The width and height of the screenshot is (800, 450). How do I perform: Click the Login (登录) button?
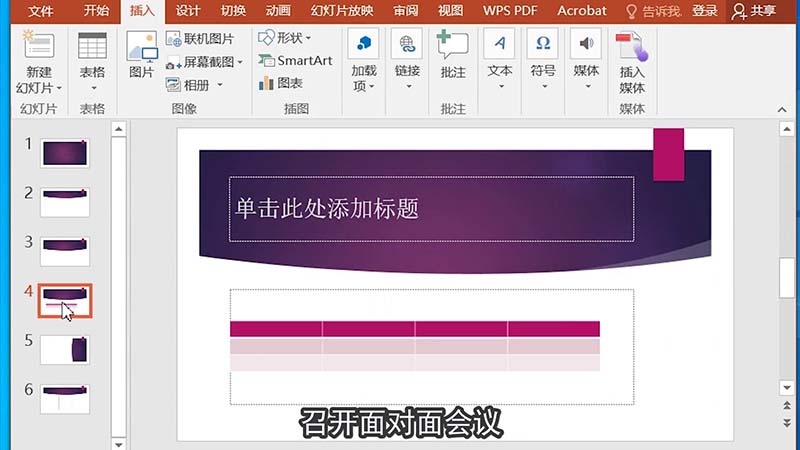coord(705,11)
